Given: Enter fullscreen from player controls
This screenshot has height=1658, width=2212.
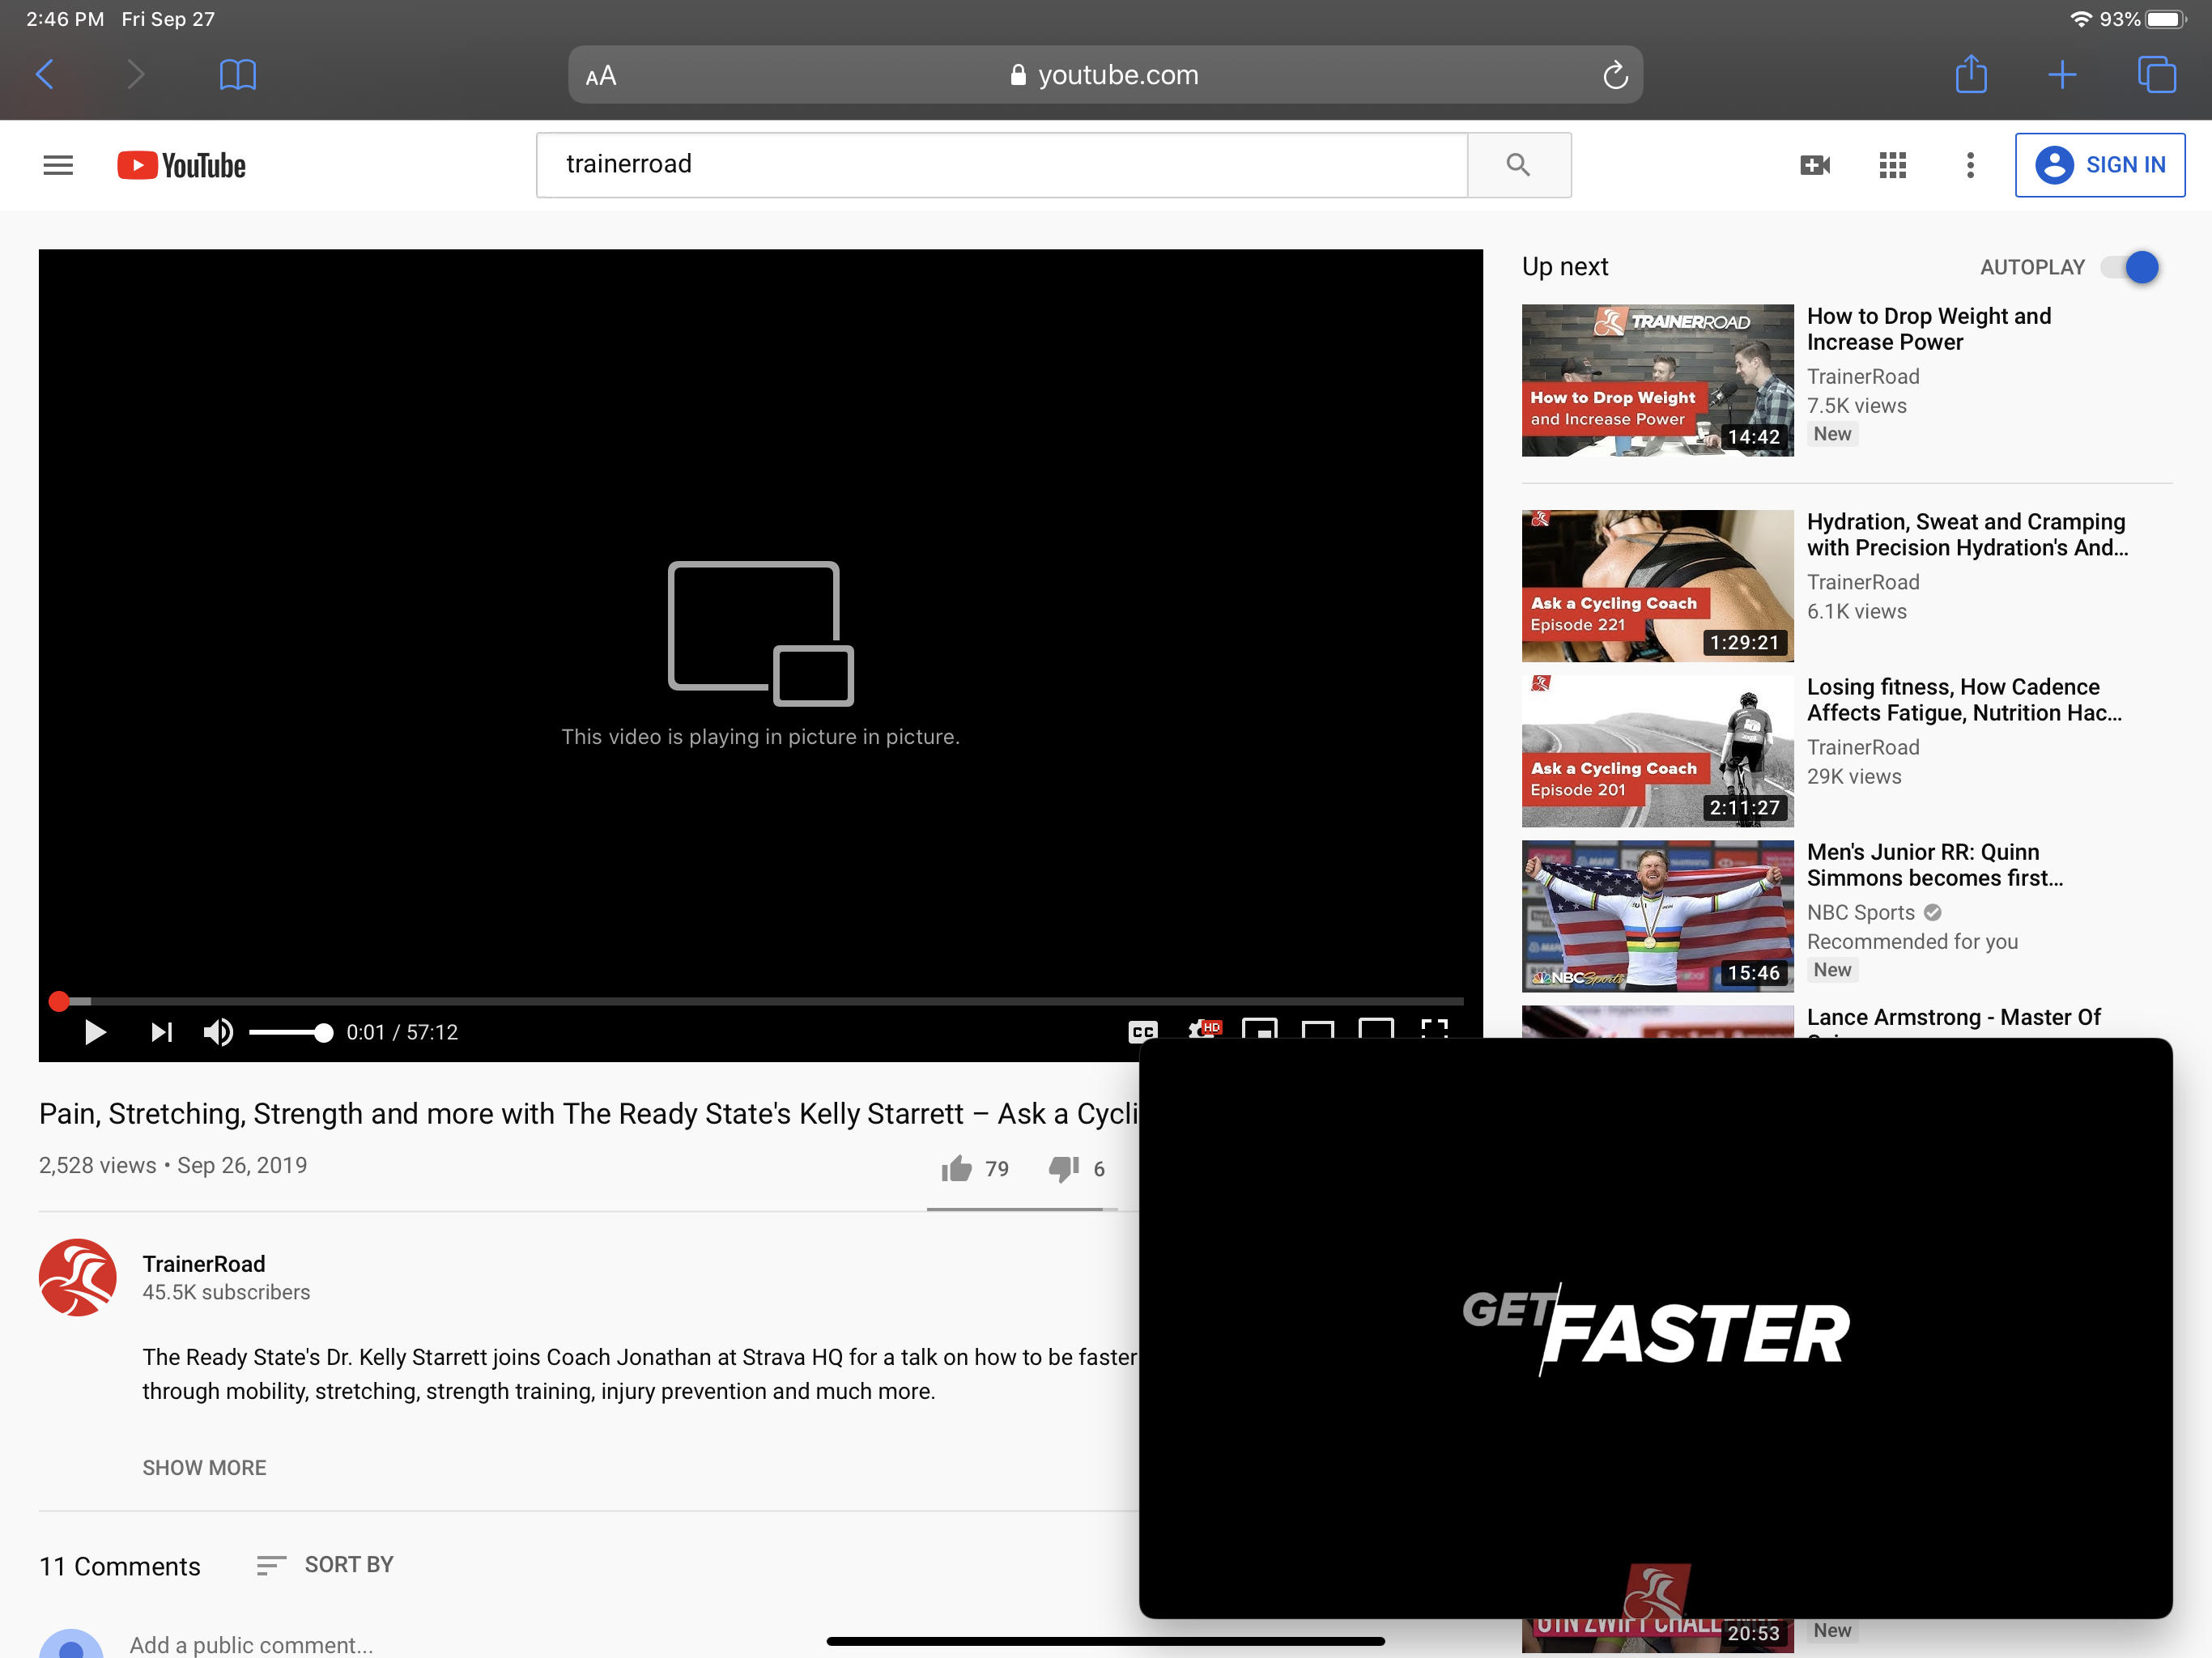Looking at the screenshot, I should 1434,1030.
